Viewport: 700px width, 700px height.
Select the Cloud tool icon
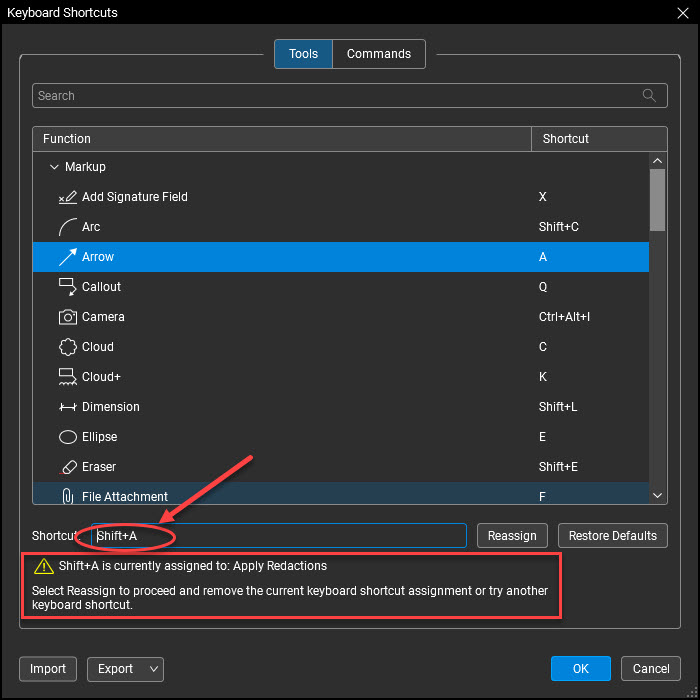(68, 347)
